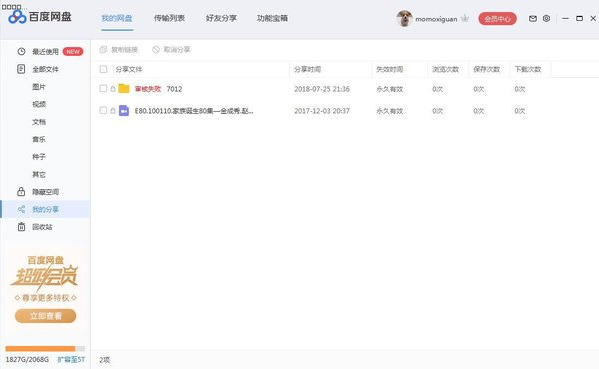Click the E80.100110 file name
599x369 pixels.
[x=194, y=111]
